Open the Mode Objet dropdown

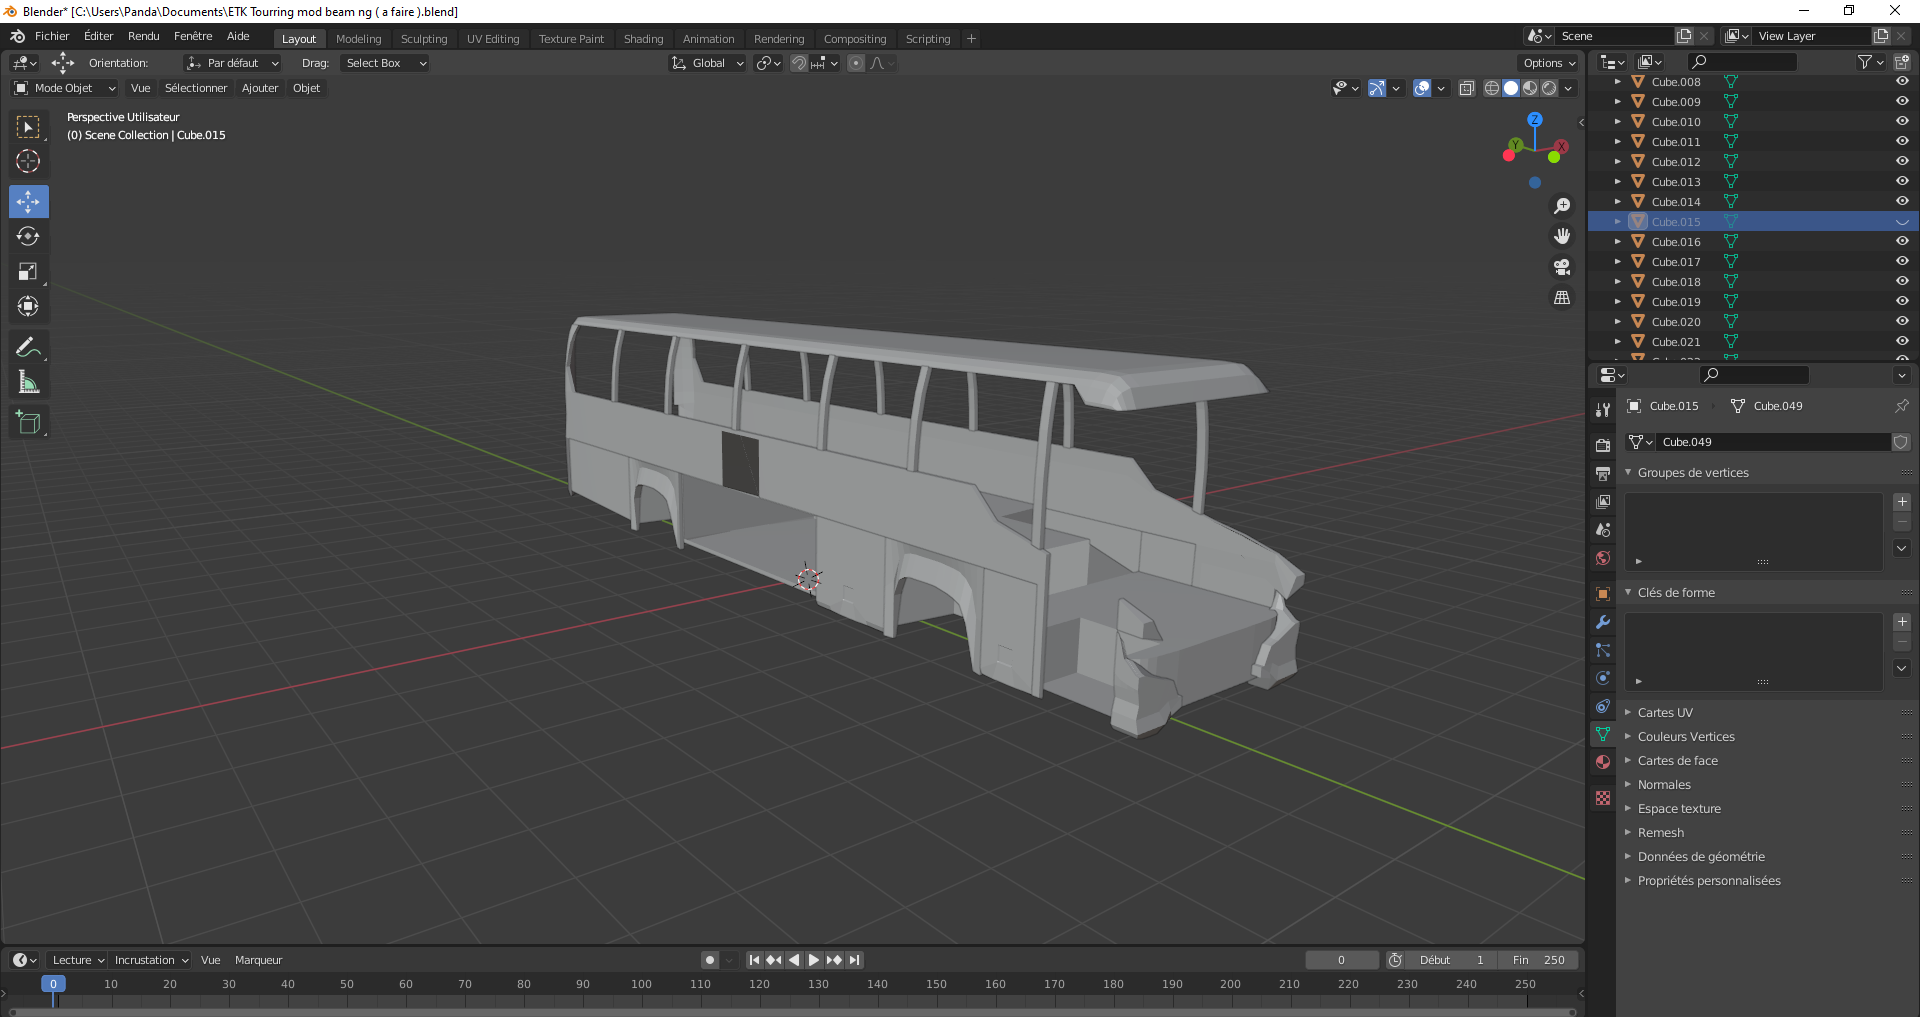[x=65, y=88]
